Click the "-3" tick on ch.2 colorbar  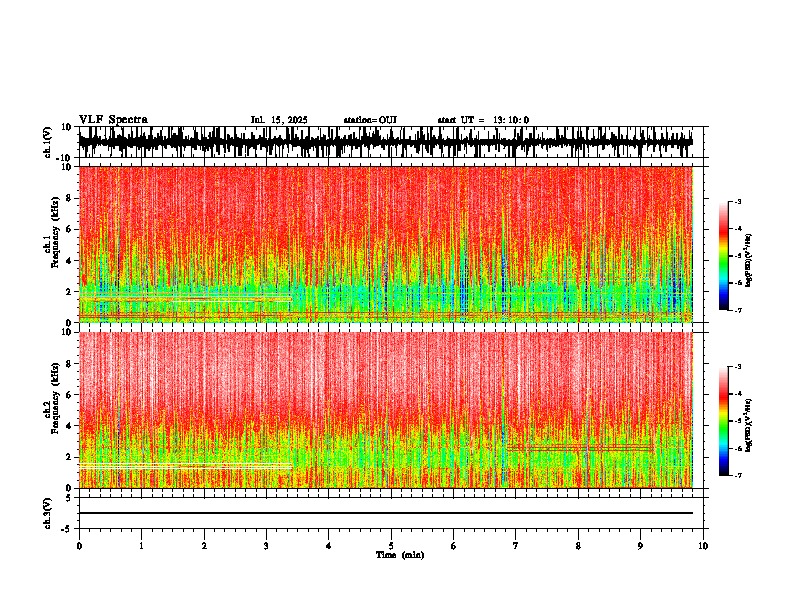point(737,367)
